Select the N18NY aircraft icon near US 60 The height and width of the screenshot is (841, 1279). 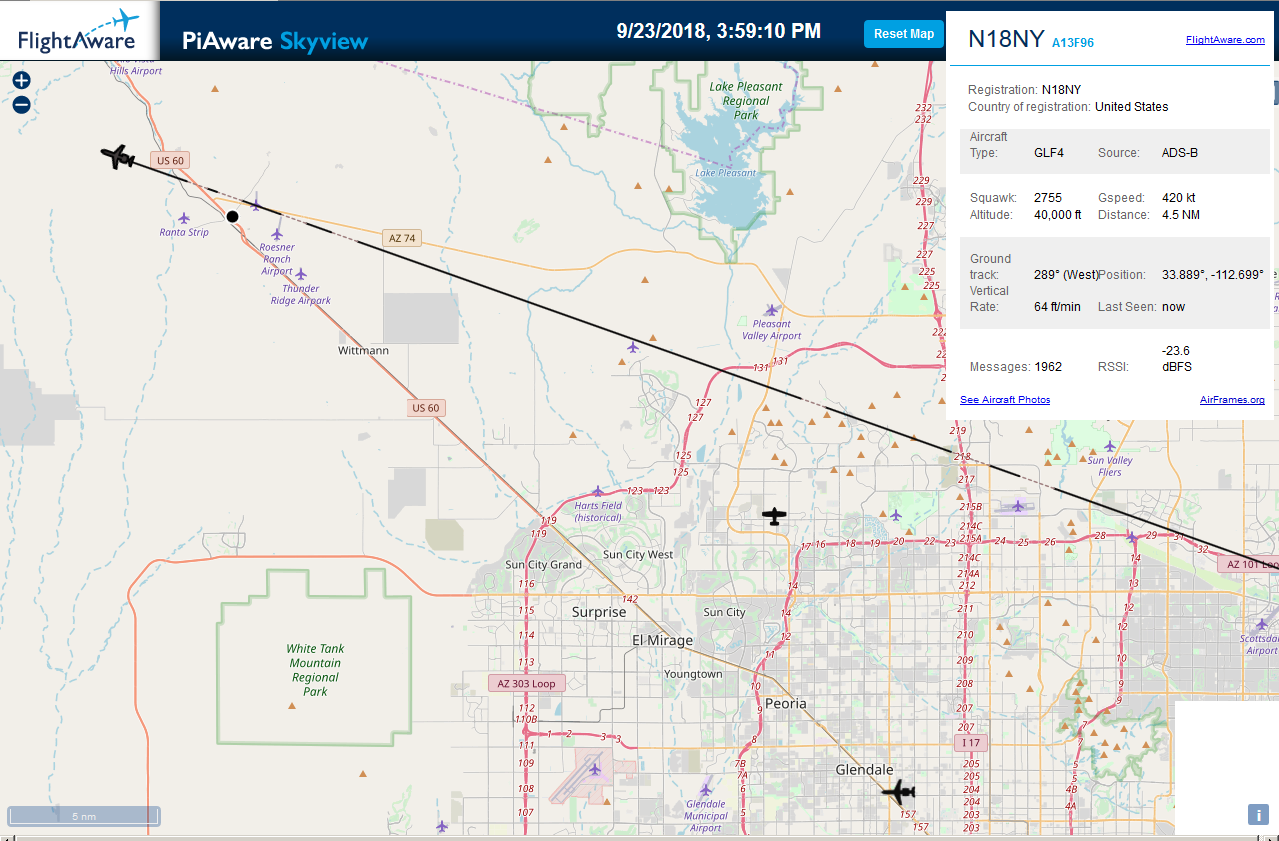pos(119,157)
